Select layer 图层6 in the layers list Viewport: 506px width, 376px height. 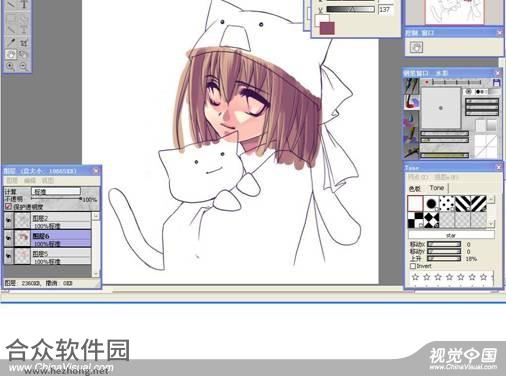tap(61, 238)
